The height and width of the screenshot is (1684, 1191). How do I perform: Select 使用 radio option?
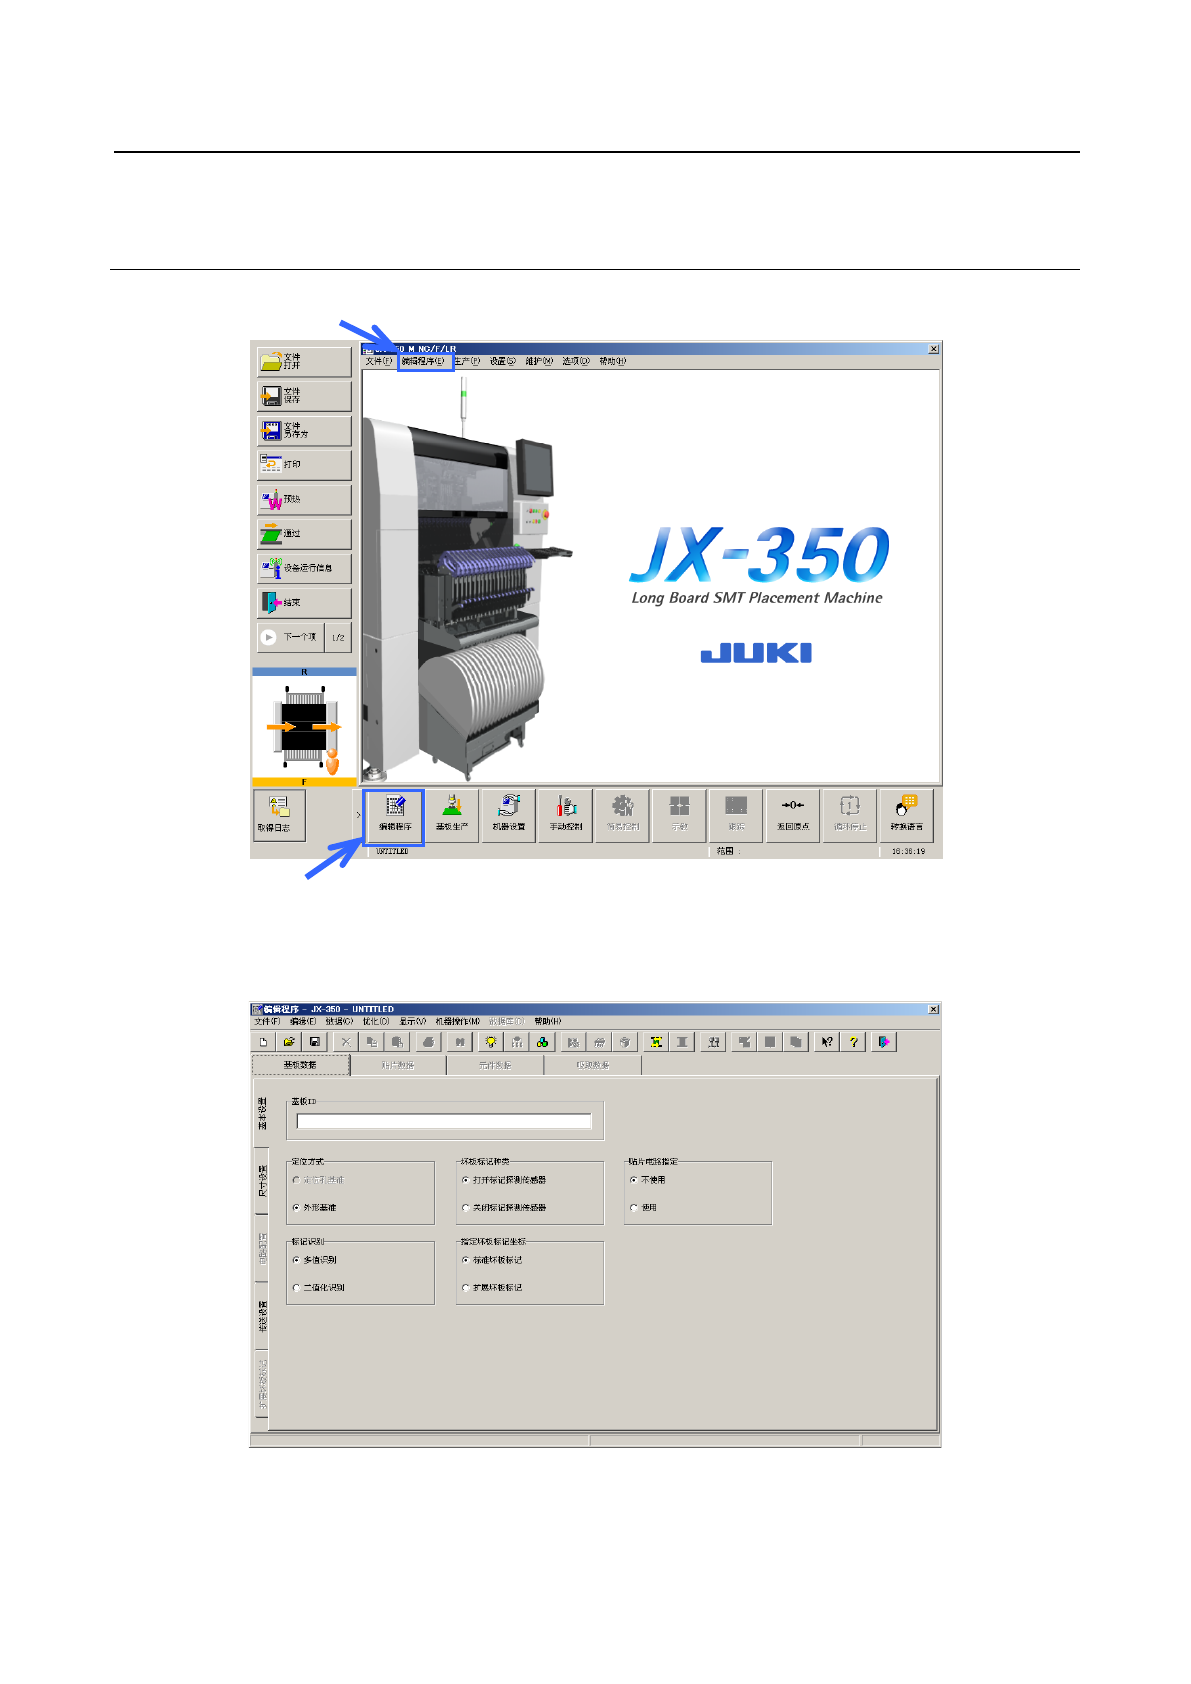point(644,1208)
